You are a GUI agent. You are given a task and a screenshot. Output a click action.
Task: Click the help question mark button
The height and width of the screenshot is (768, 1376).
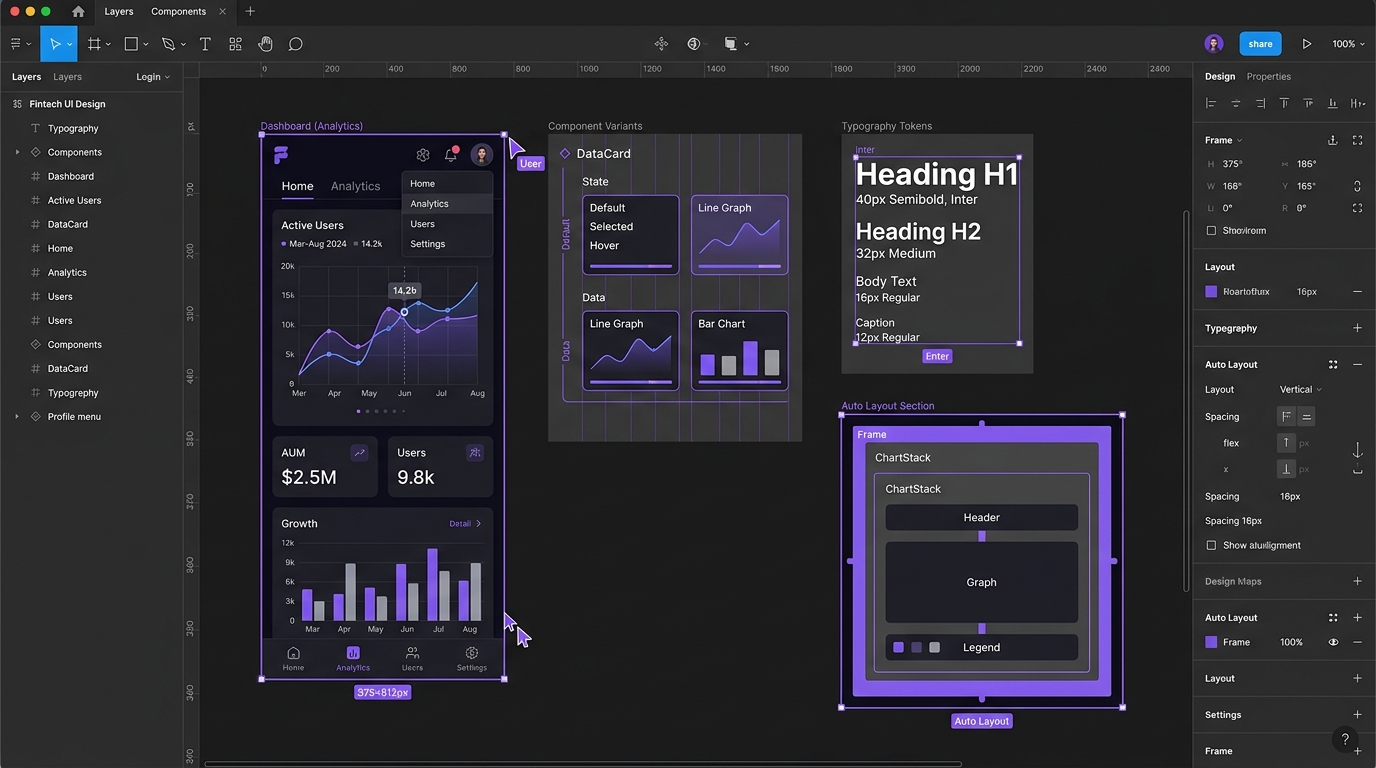click(1345, 739)
